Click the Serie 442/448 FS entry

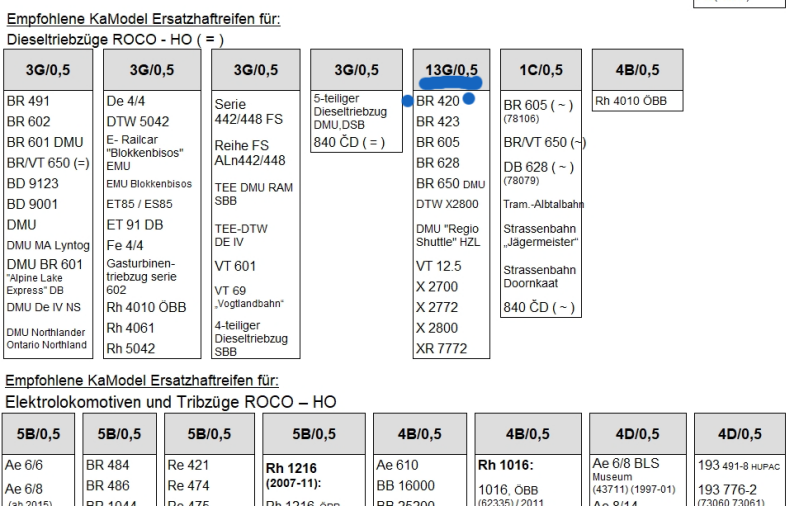click(248, 112)
